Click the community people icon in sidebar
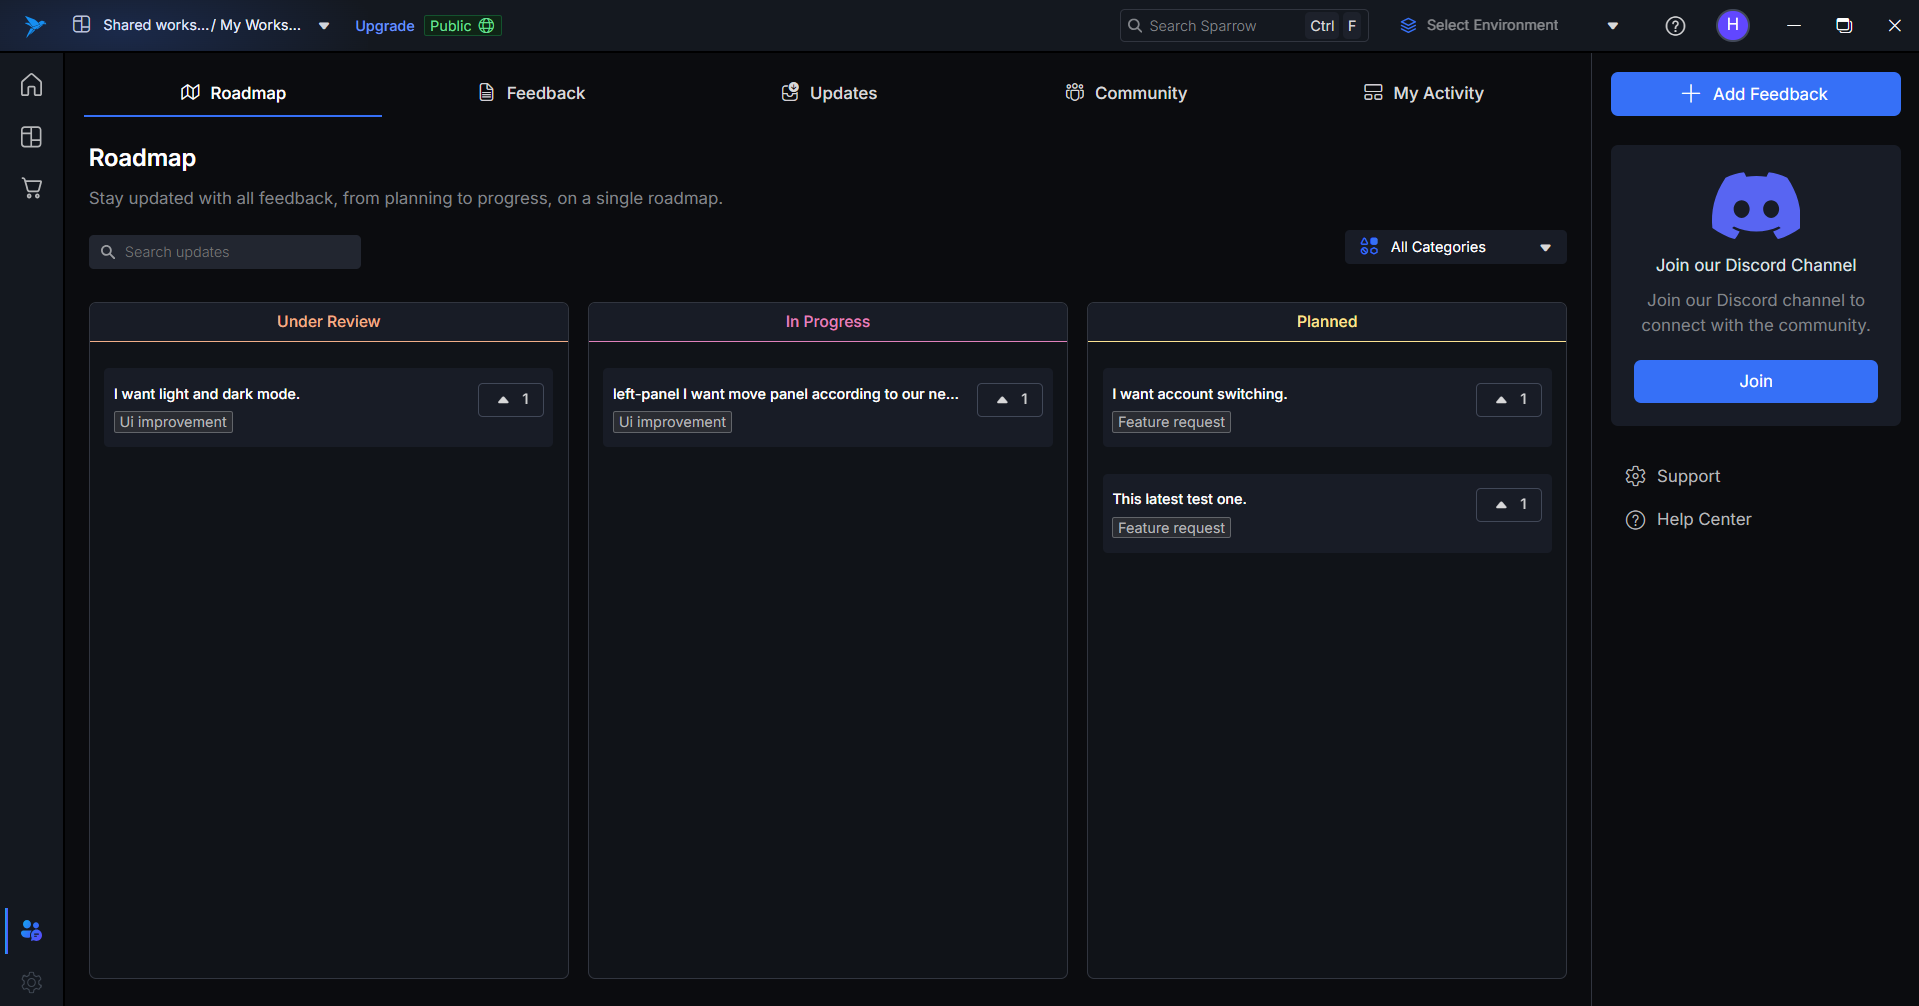This screenshot has height=1006, width=1919. [31, 930]
